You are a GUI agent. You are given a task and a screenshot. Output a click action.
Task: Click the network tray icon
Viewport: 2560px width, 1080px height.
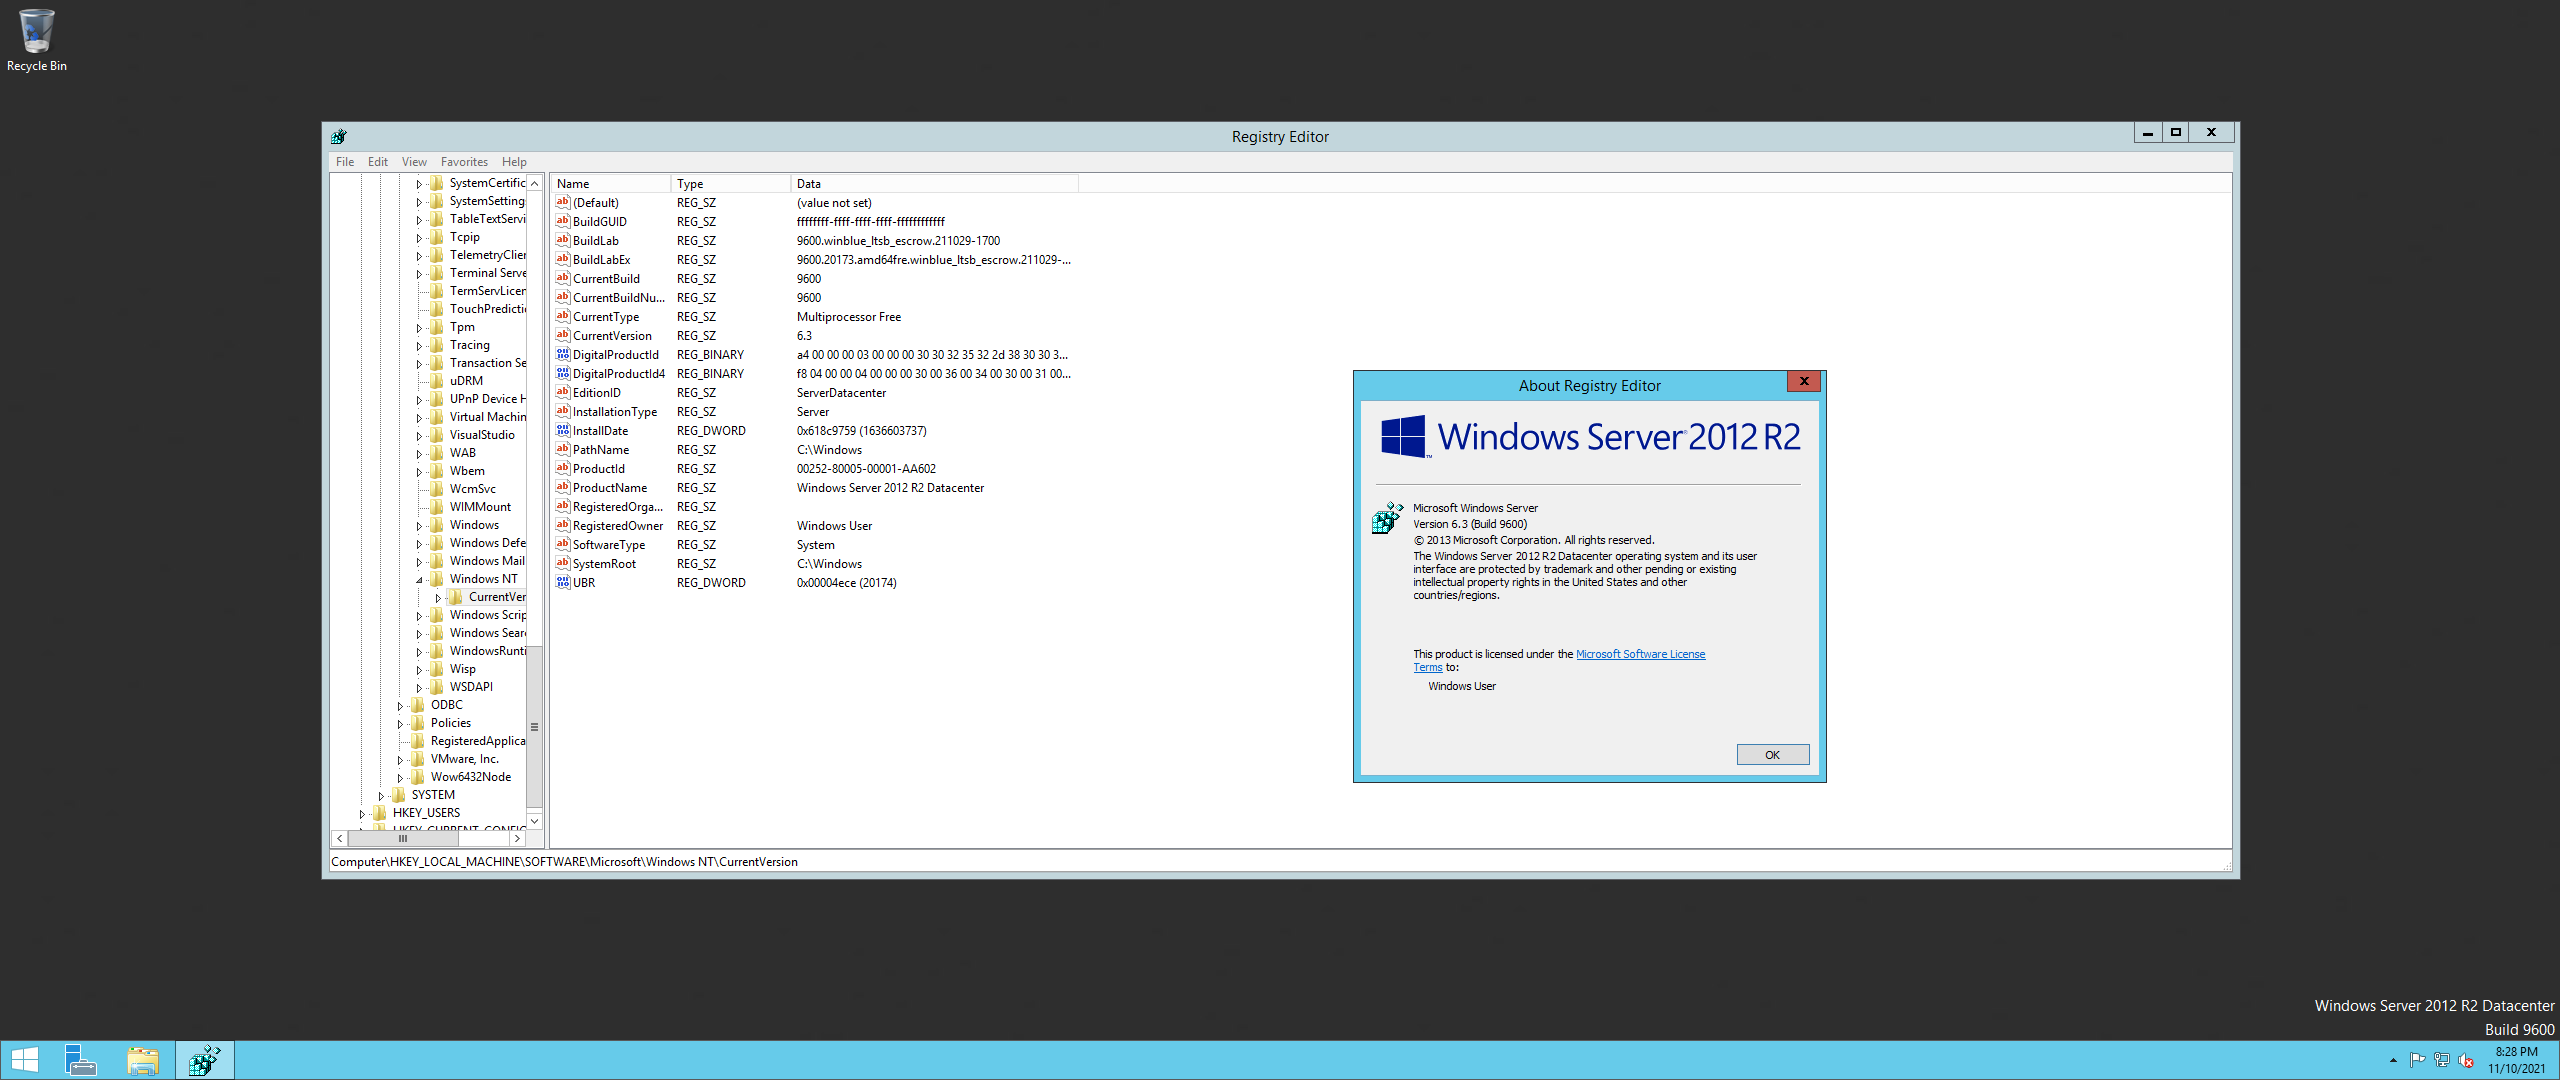pos(2442,1060)
